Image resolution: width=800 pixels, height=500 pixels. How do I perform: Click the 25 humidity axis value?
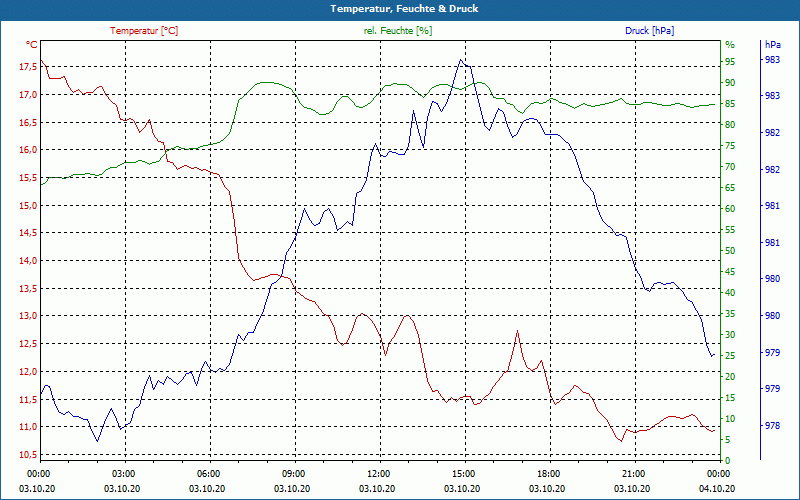coord(730,356)
